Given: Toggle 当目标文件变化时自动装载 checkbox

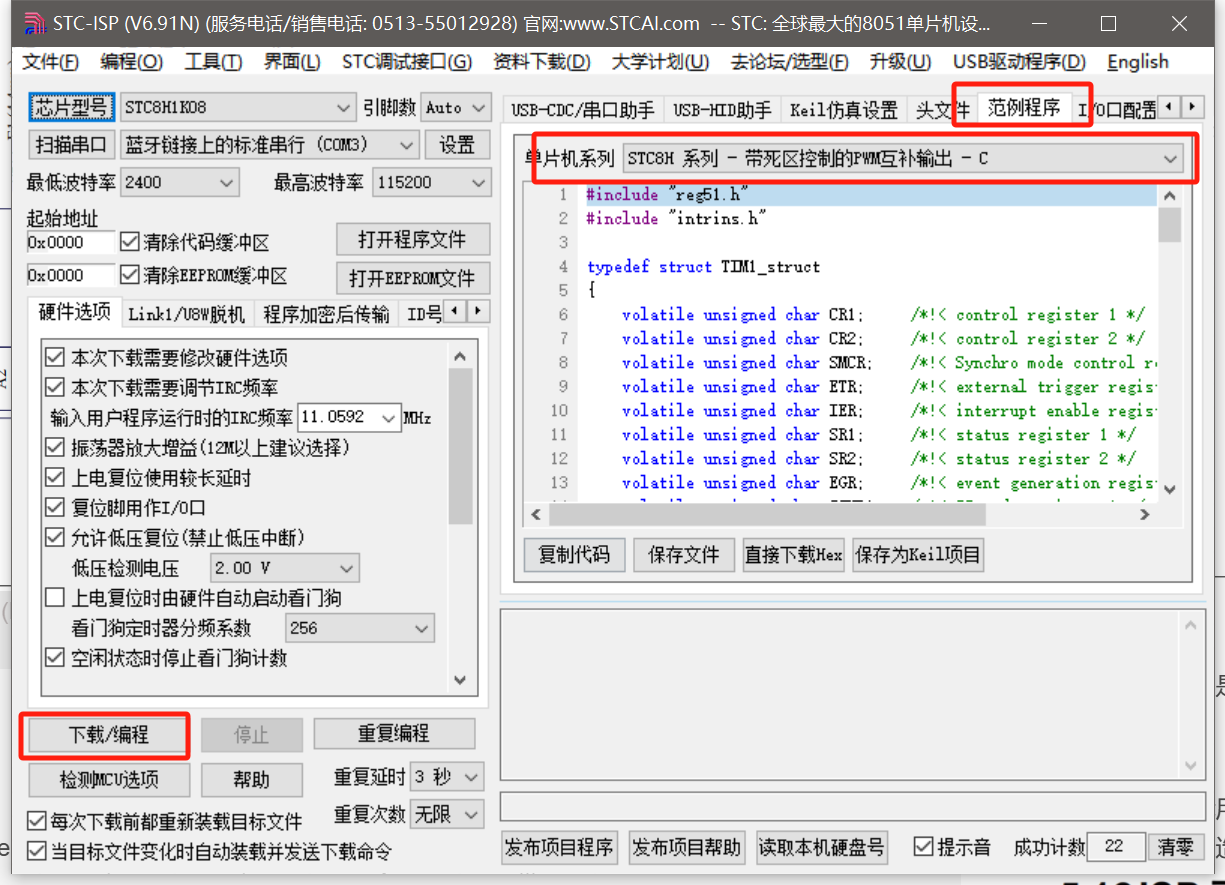Looking at the screenshot, I should [37, 851].
